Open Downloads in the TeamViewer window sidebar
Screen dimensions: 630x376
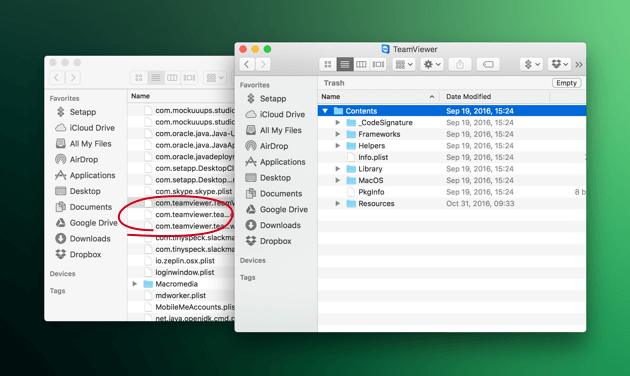(273, 225)
